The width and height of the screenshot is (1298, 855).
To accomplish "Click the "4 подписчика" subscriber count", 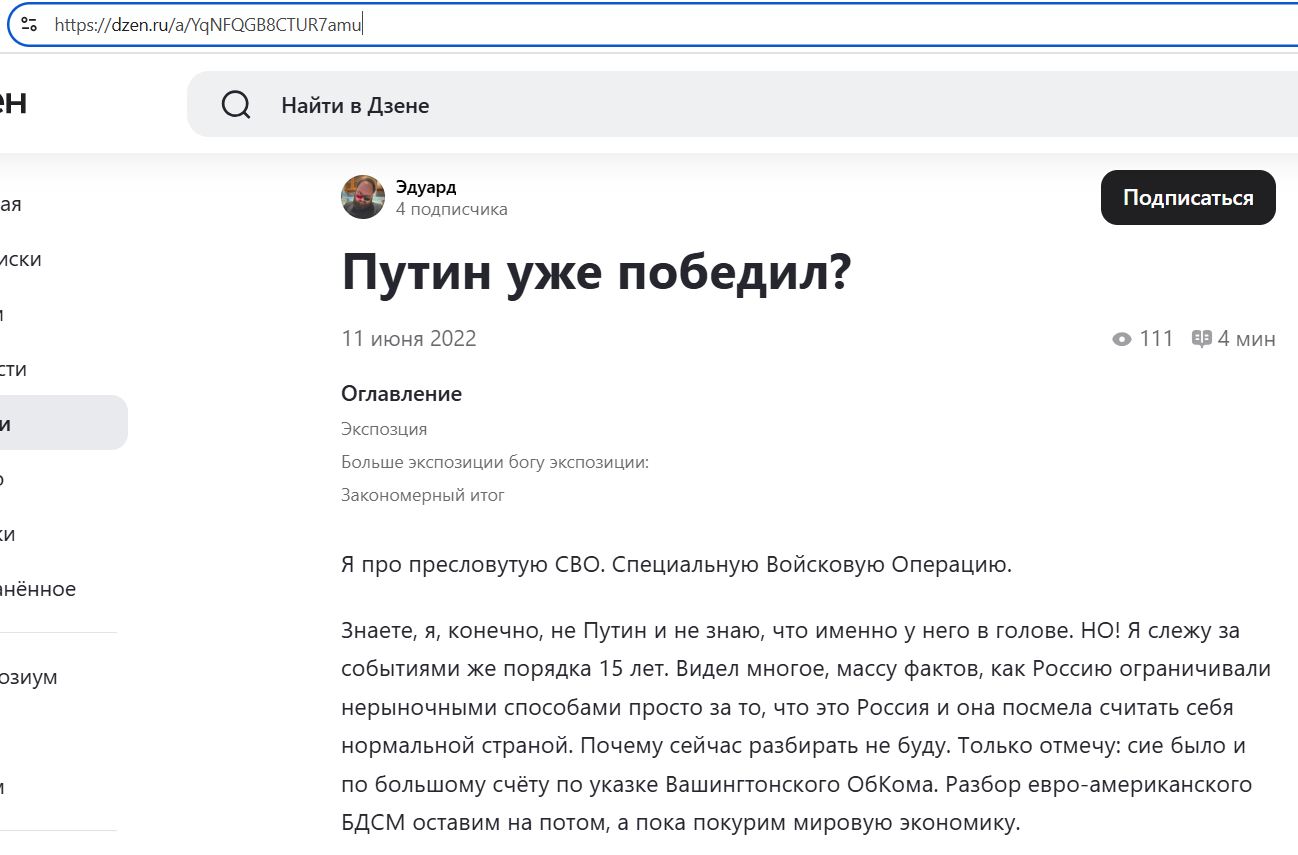I will [x=451, y=209].
